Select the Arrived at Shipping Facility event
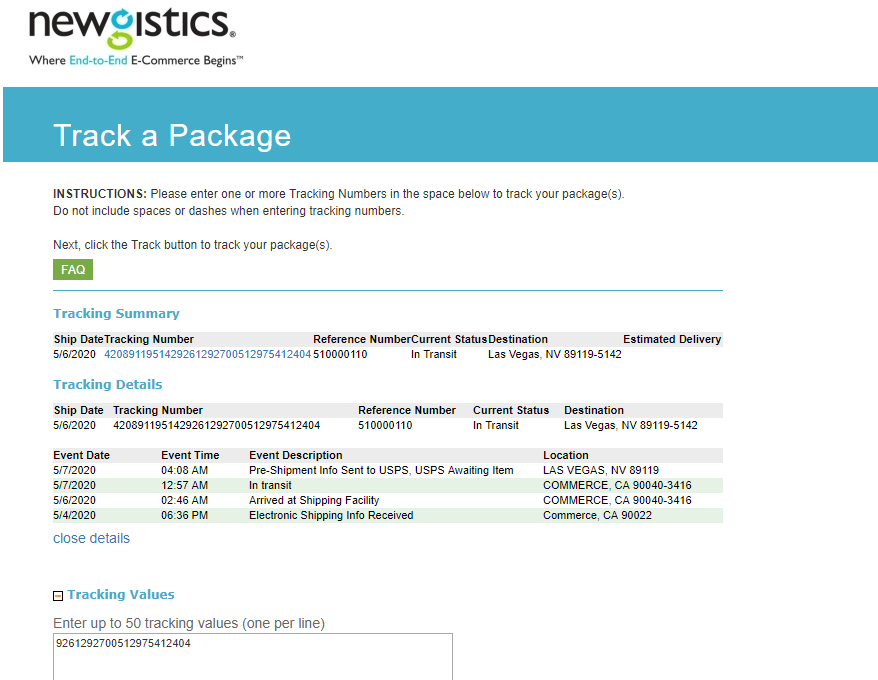Image resolution: width=878 pixels, height=680 pixels. pyautogui.click(x=314, y=500)
